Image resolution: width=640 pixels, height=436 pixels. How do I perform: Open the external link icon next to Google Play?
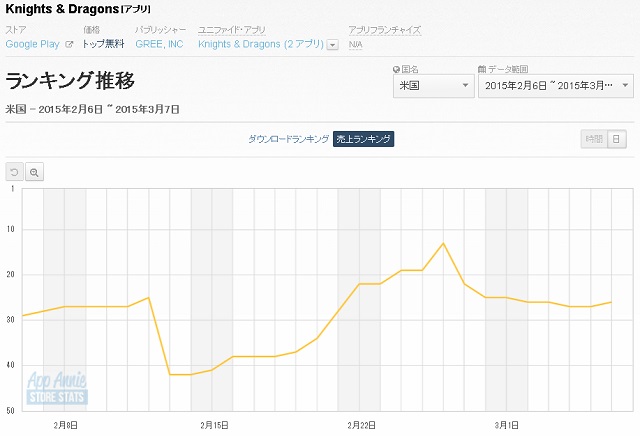pyautogui.click(x=69, y=44)
